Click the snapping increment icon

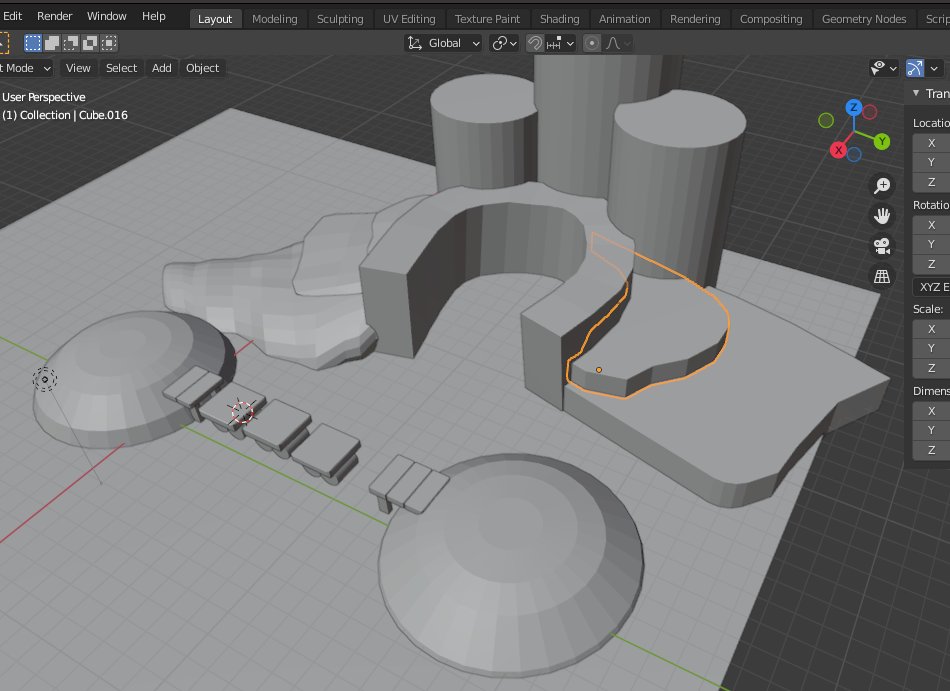click(554, 44)
